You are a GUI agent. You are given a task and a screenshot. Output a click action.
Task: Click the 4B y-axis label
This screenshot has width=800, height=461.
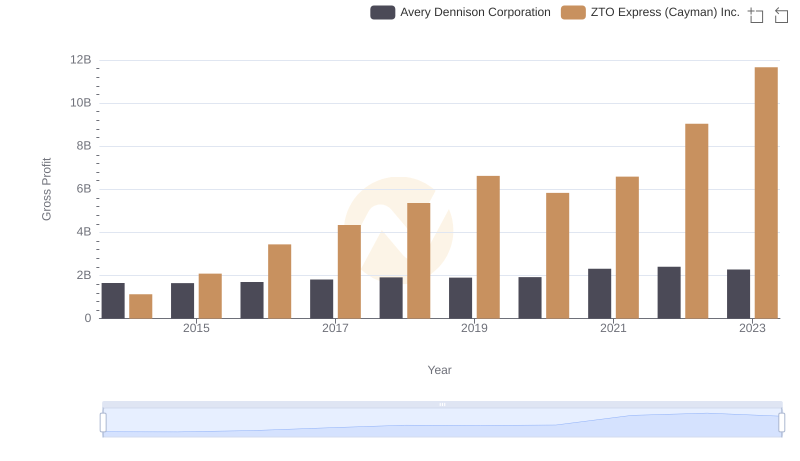84,232
